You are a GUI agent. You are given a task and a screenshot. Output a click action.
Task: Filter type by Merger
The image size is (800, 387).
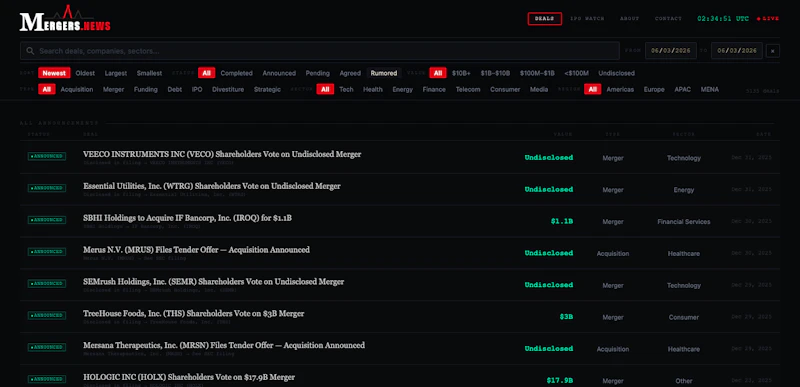coord(114,89)
